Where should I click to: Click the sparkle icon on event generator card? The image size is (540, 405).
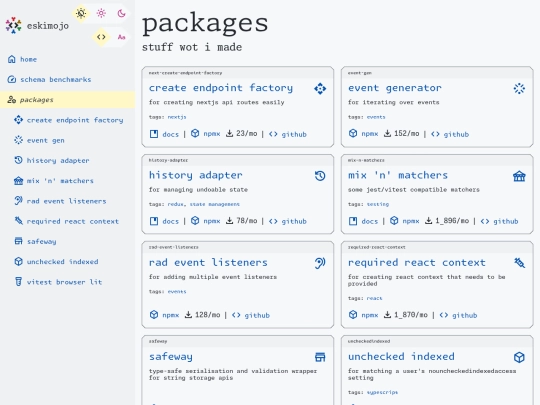click(x=519, y=89)
